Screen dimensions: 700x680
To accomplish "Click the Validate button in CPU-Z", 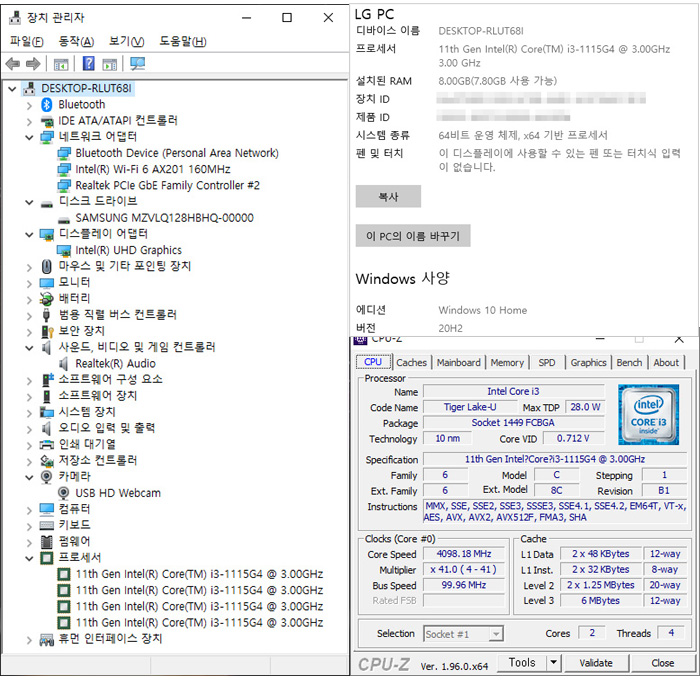I will point(596,663).
